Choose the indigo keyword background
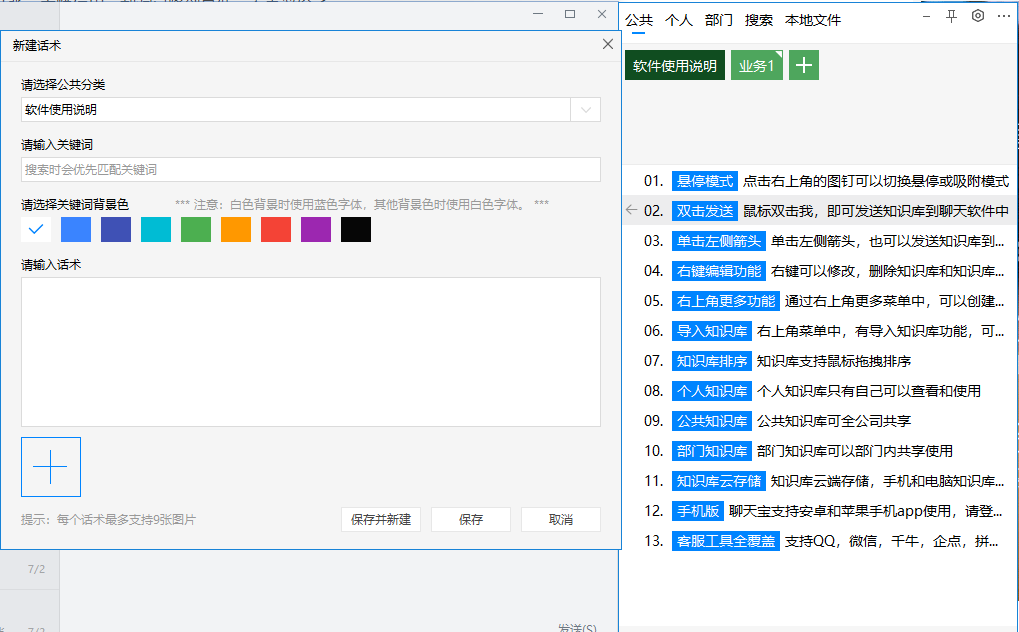 point(116,229)
